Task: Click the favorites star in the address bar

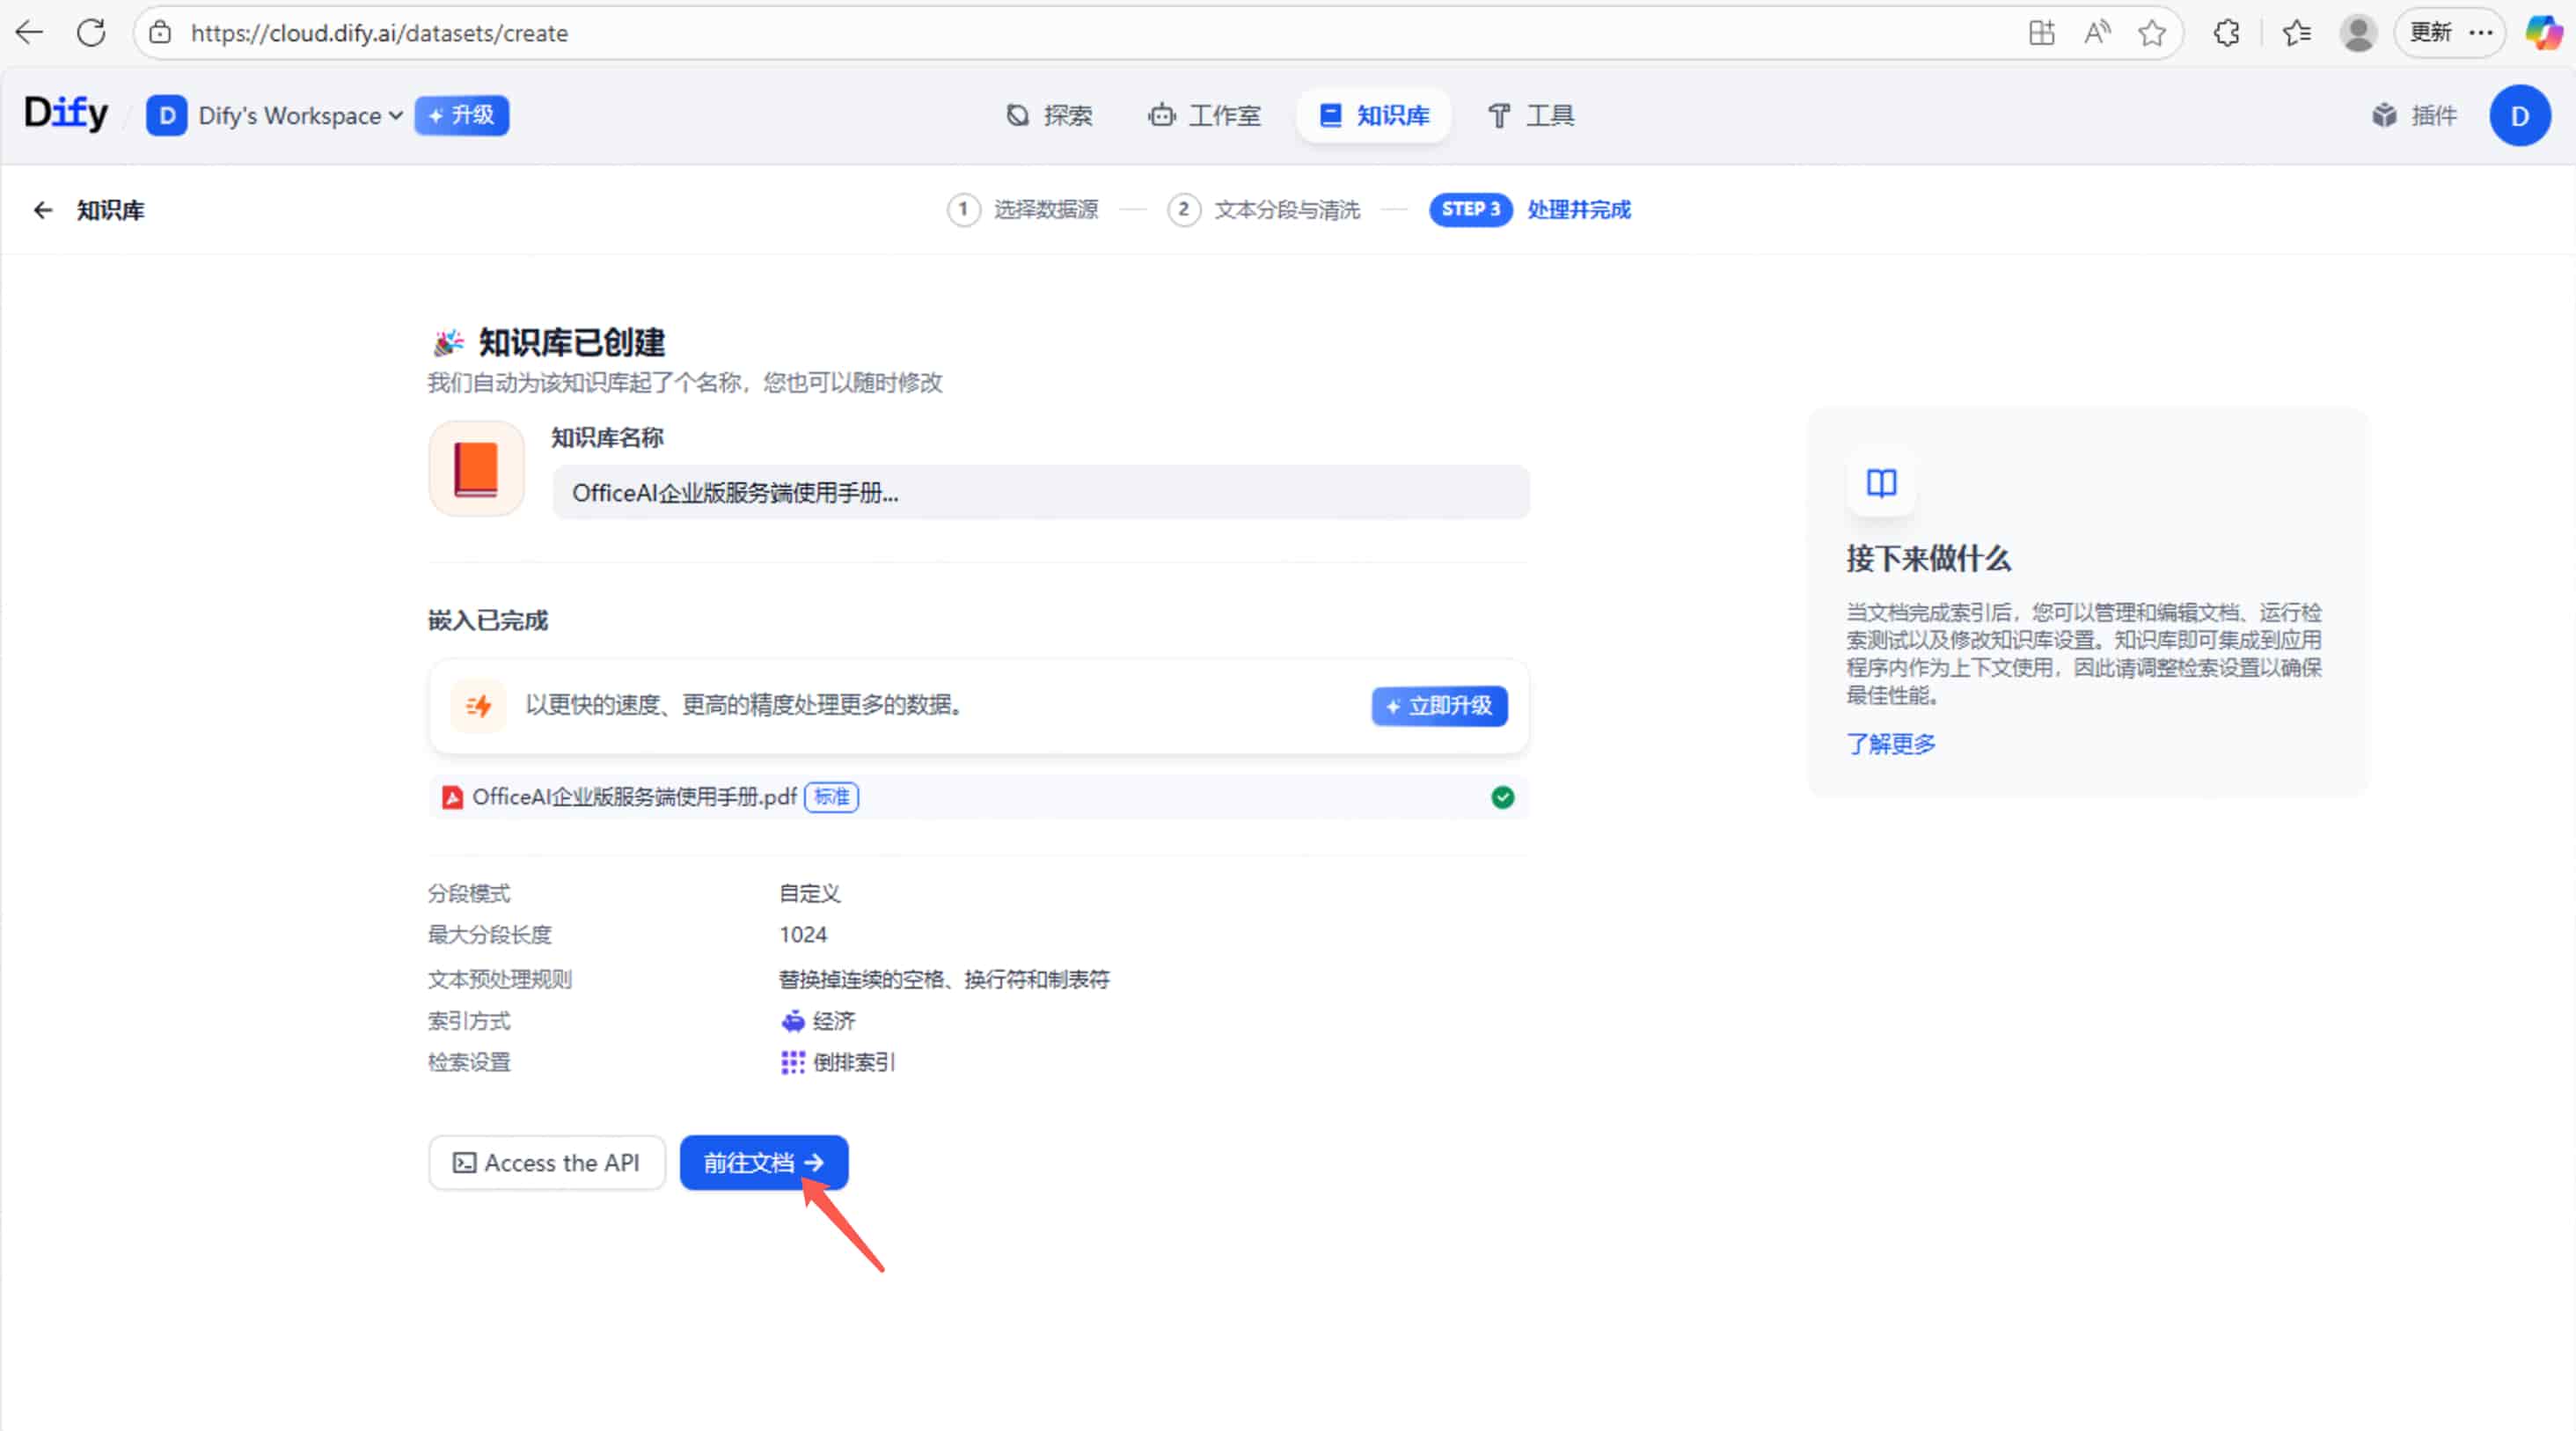Action: (2152, 32)
